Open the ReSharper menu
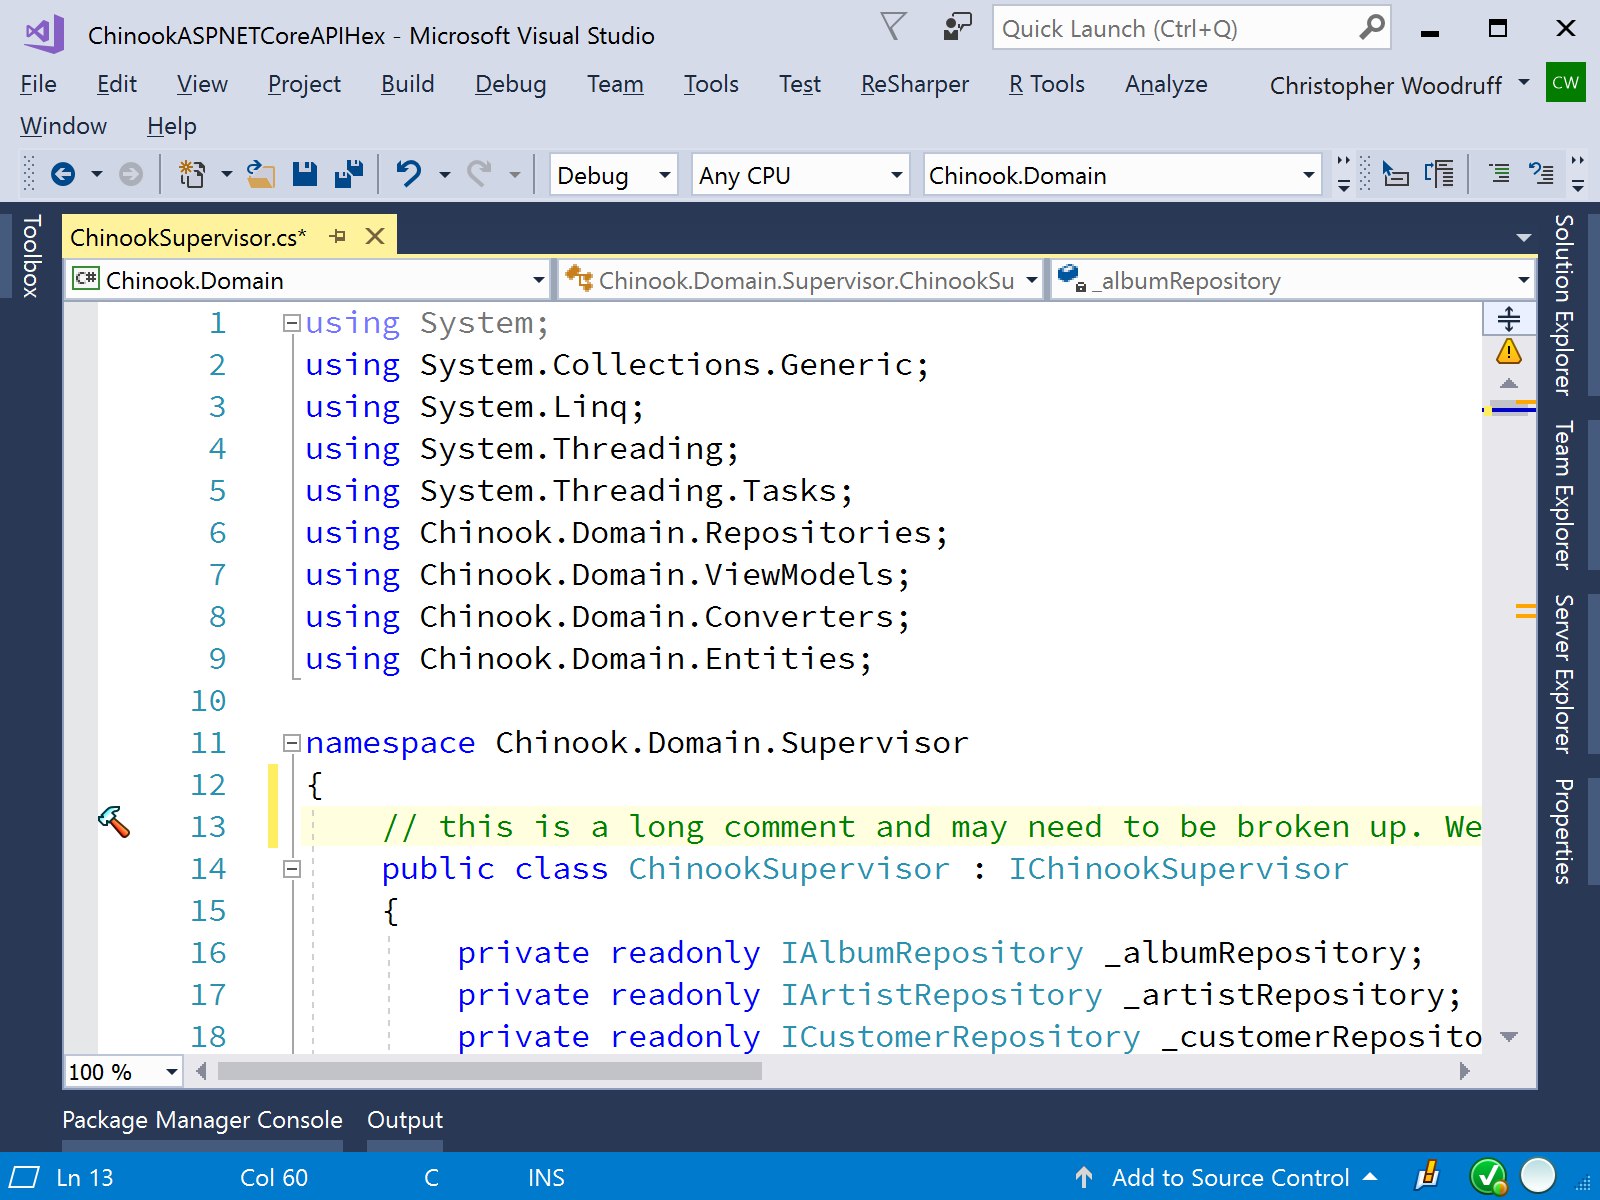The height and width of the screenshot is (1200, 1600). [x=914, y=84]
